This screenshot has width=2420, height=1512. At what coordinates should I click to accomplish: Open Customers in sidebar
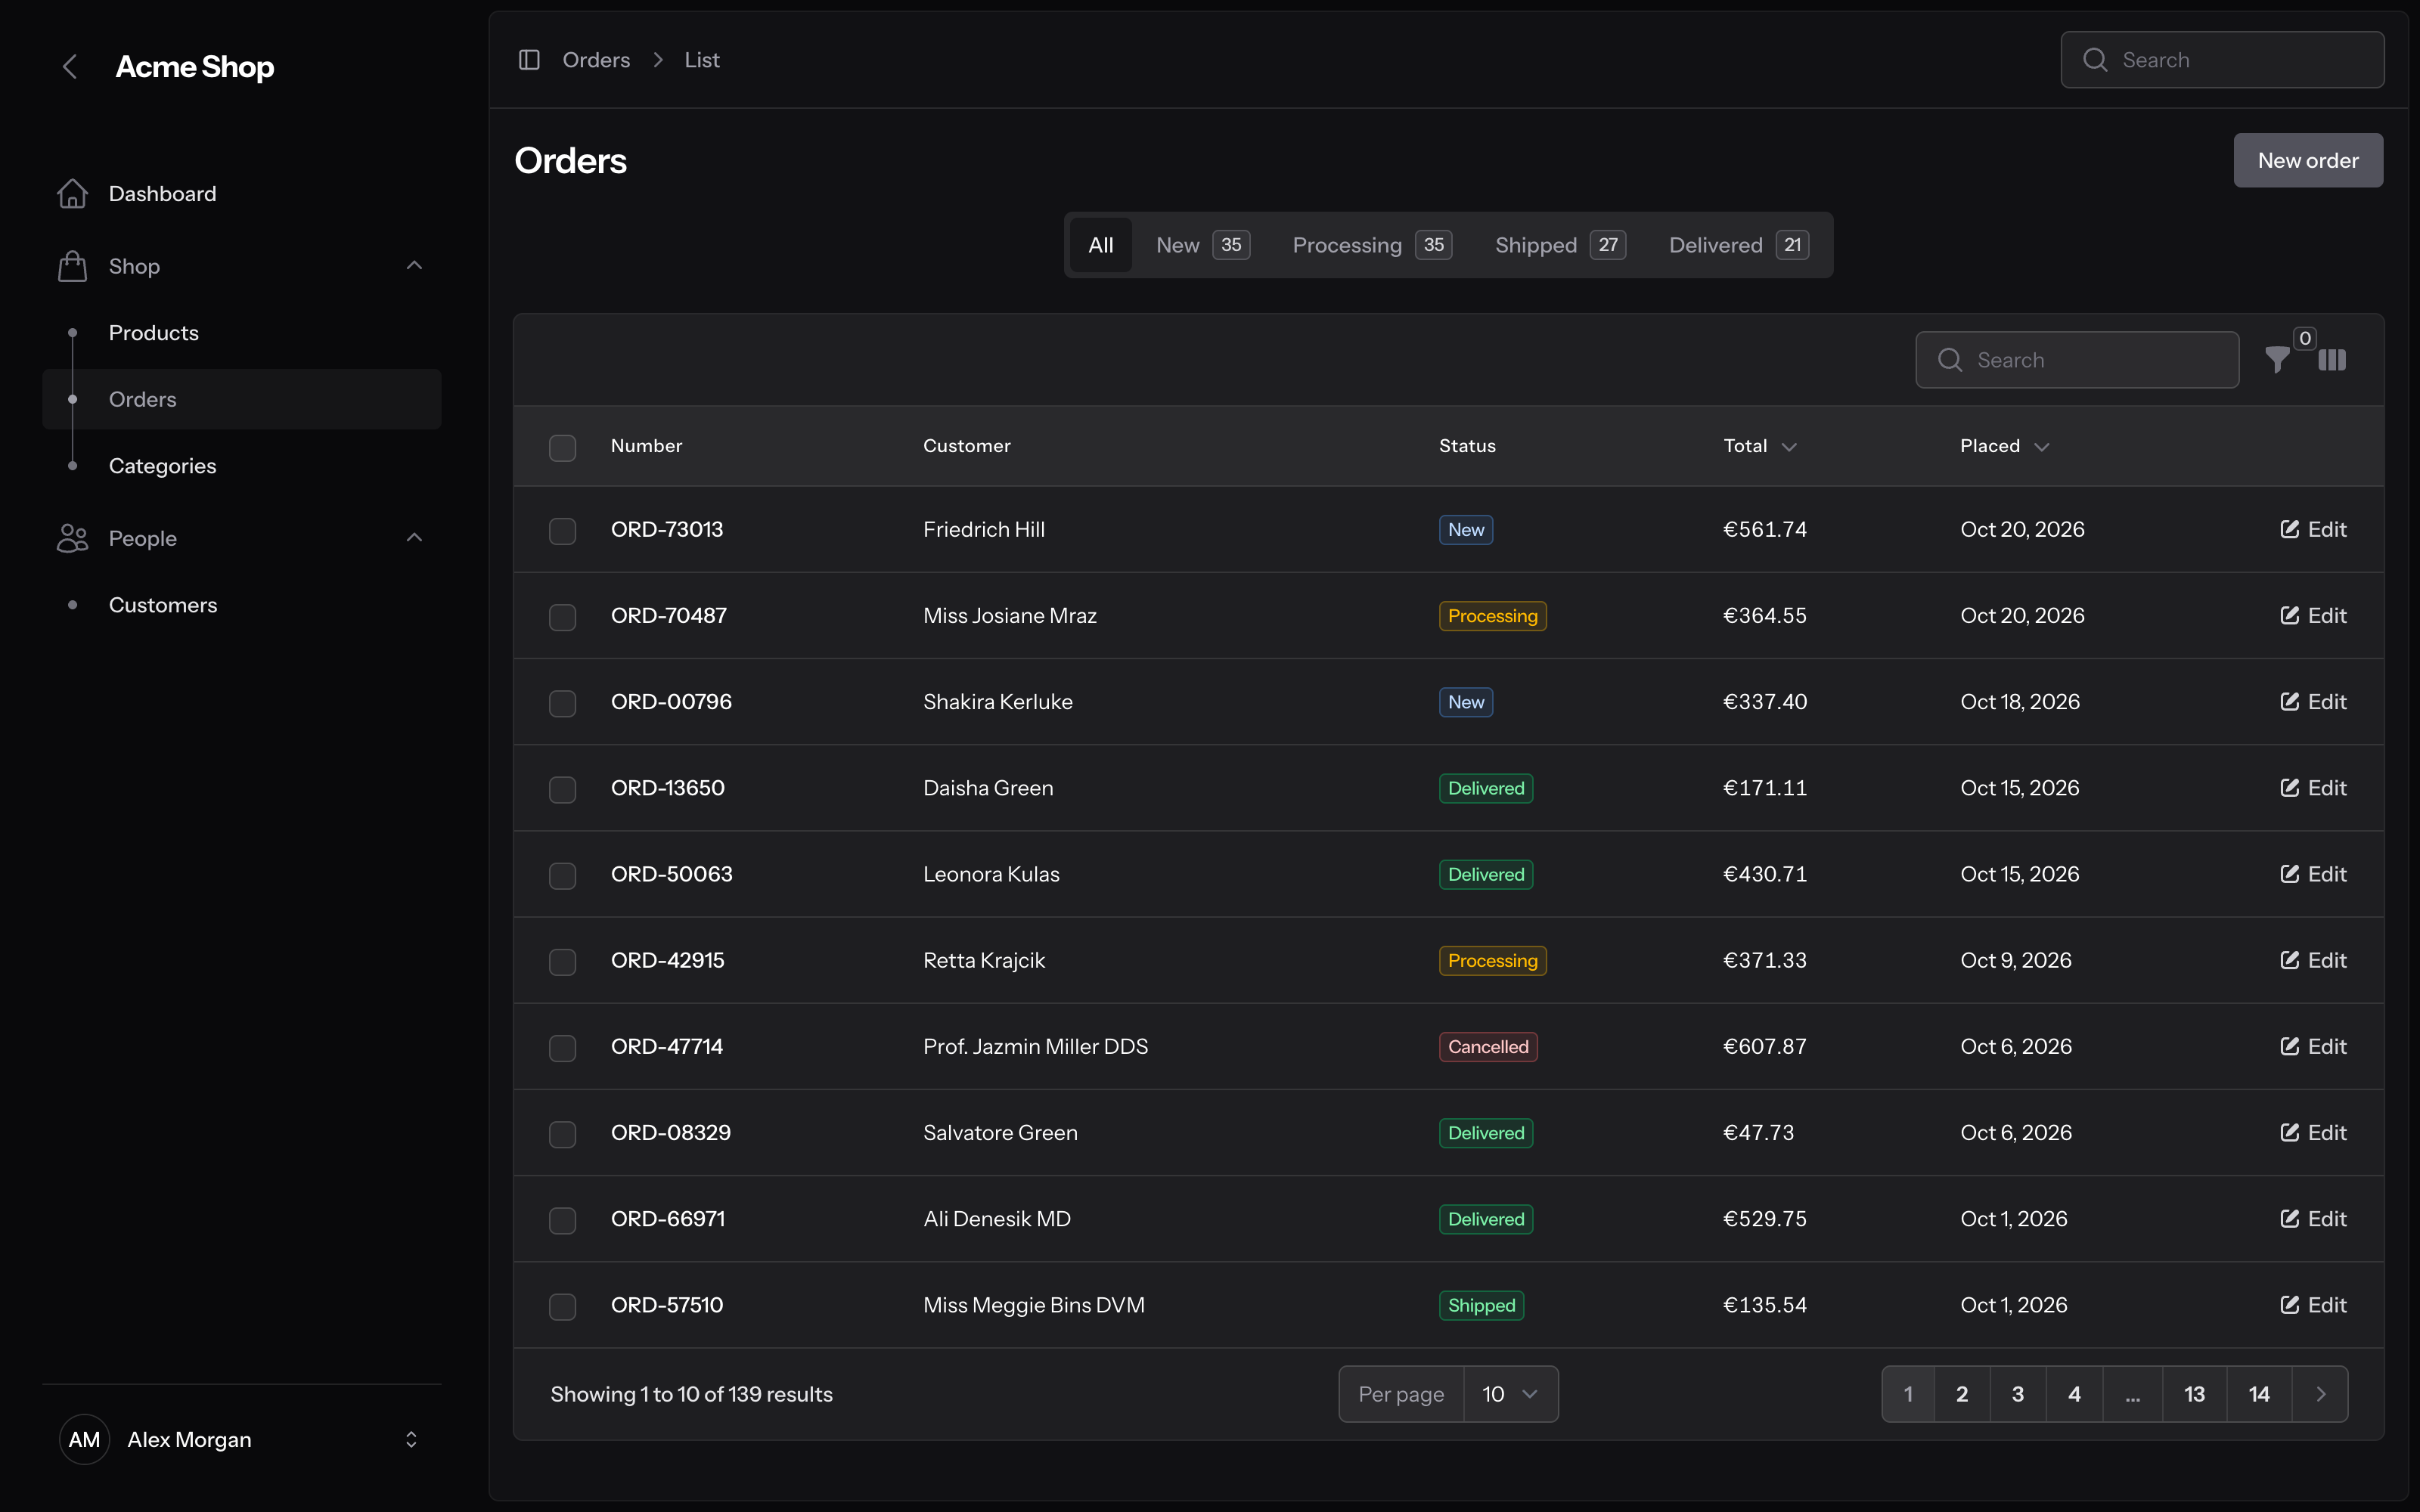tap(242, 605)
